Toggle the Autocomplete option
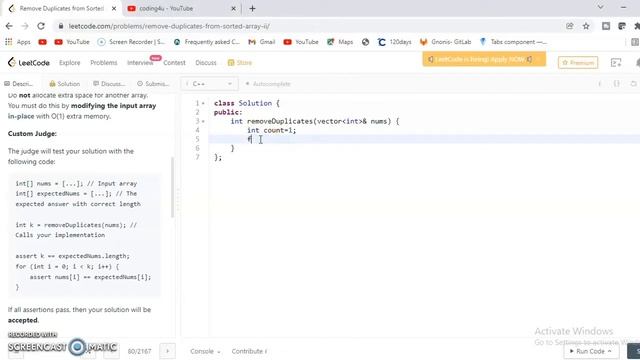 pyautogui.click(x=268, y=84)
